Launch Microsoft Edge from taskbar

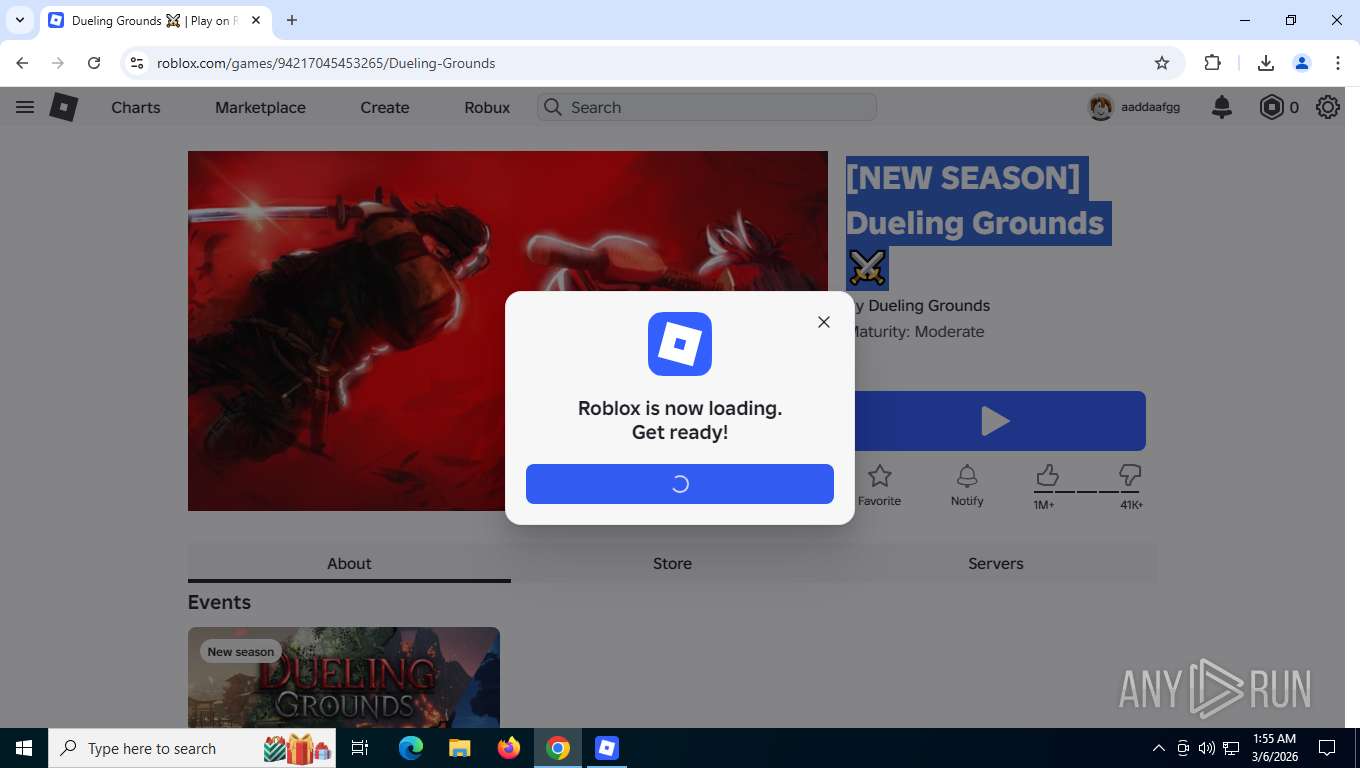tap(410, 748)
